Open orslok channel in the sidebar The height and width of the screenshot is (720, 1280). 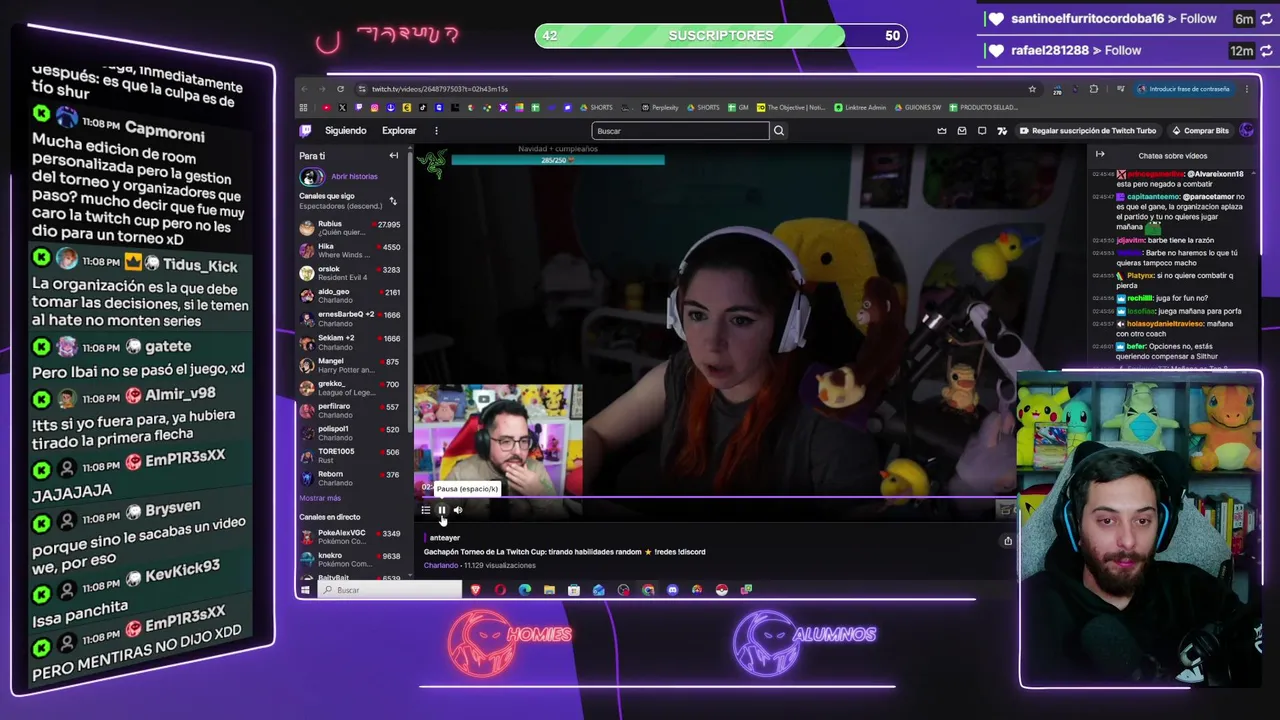(x=350, y=273)
